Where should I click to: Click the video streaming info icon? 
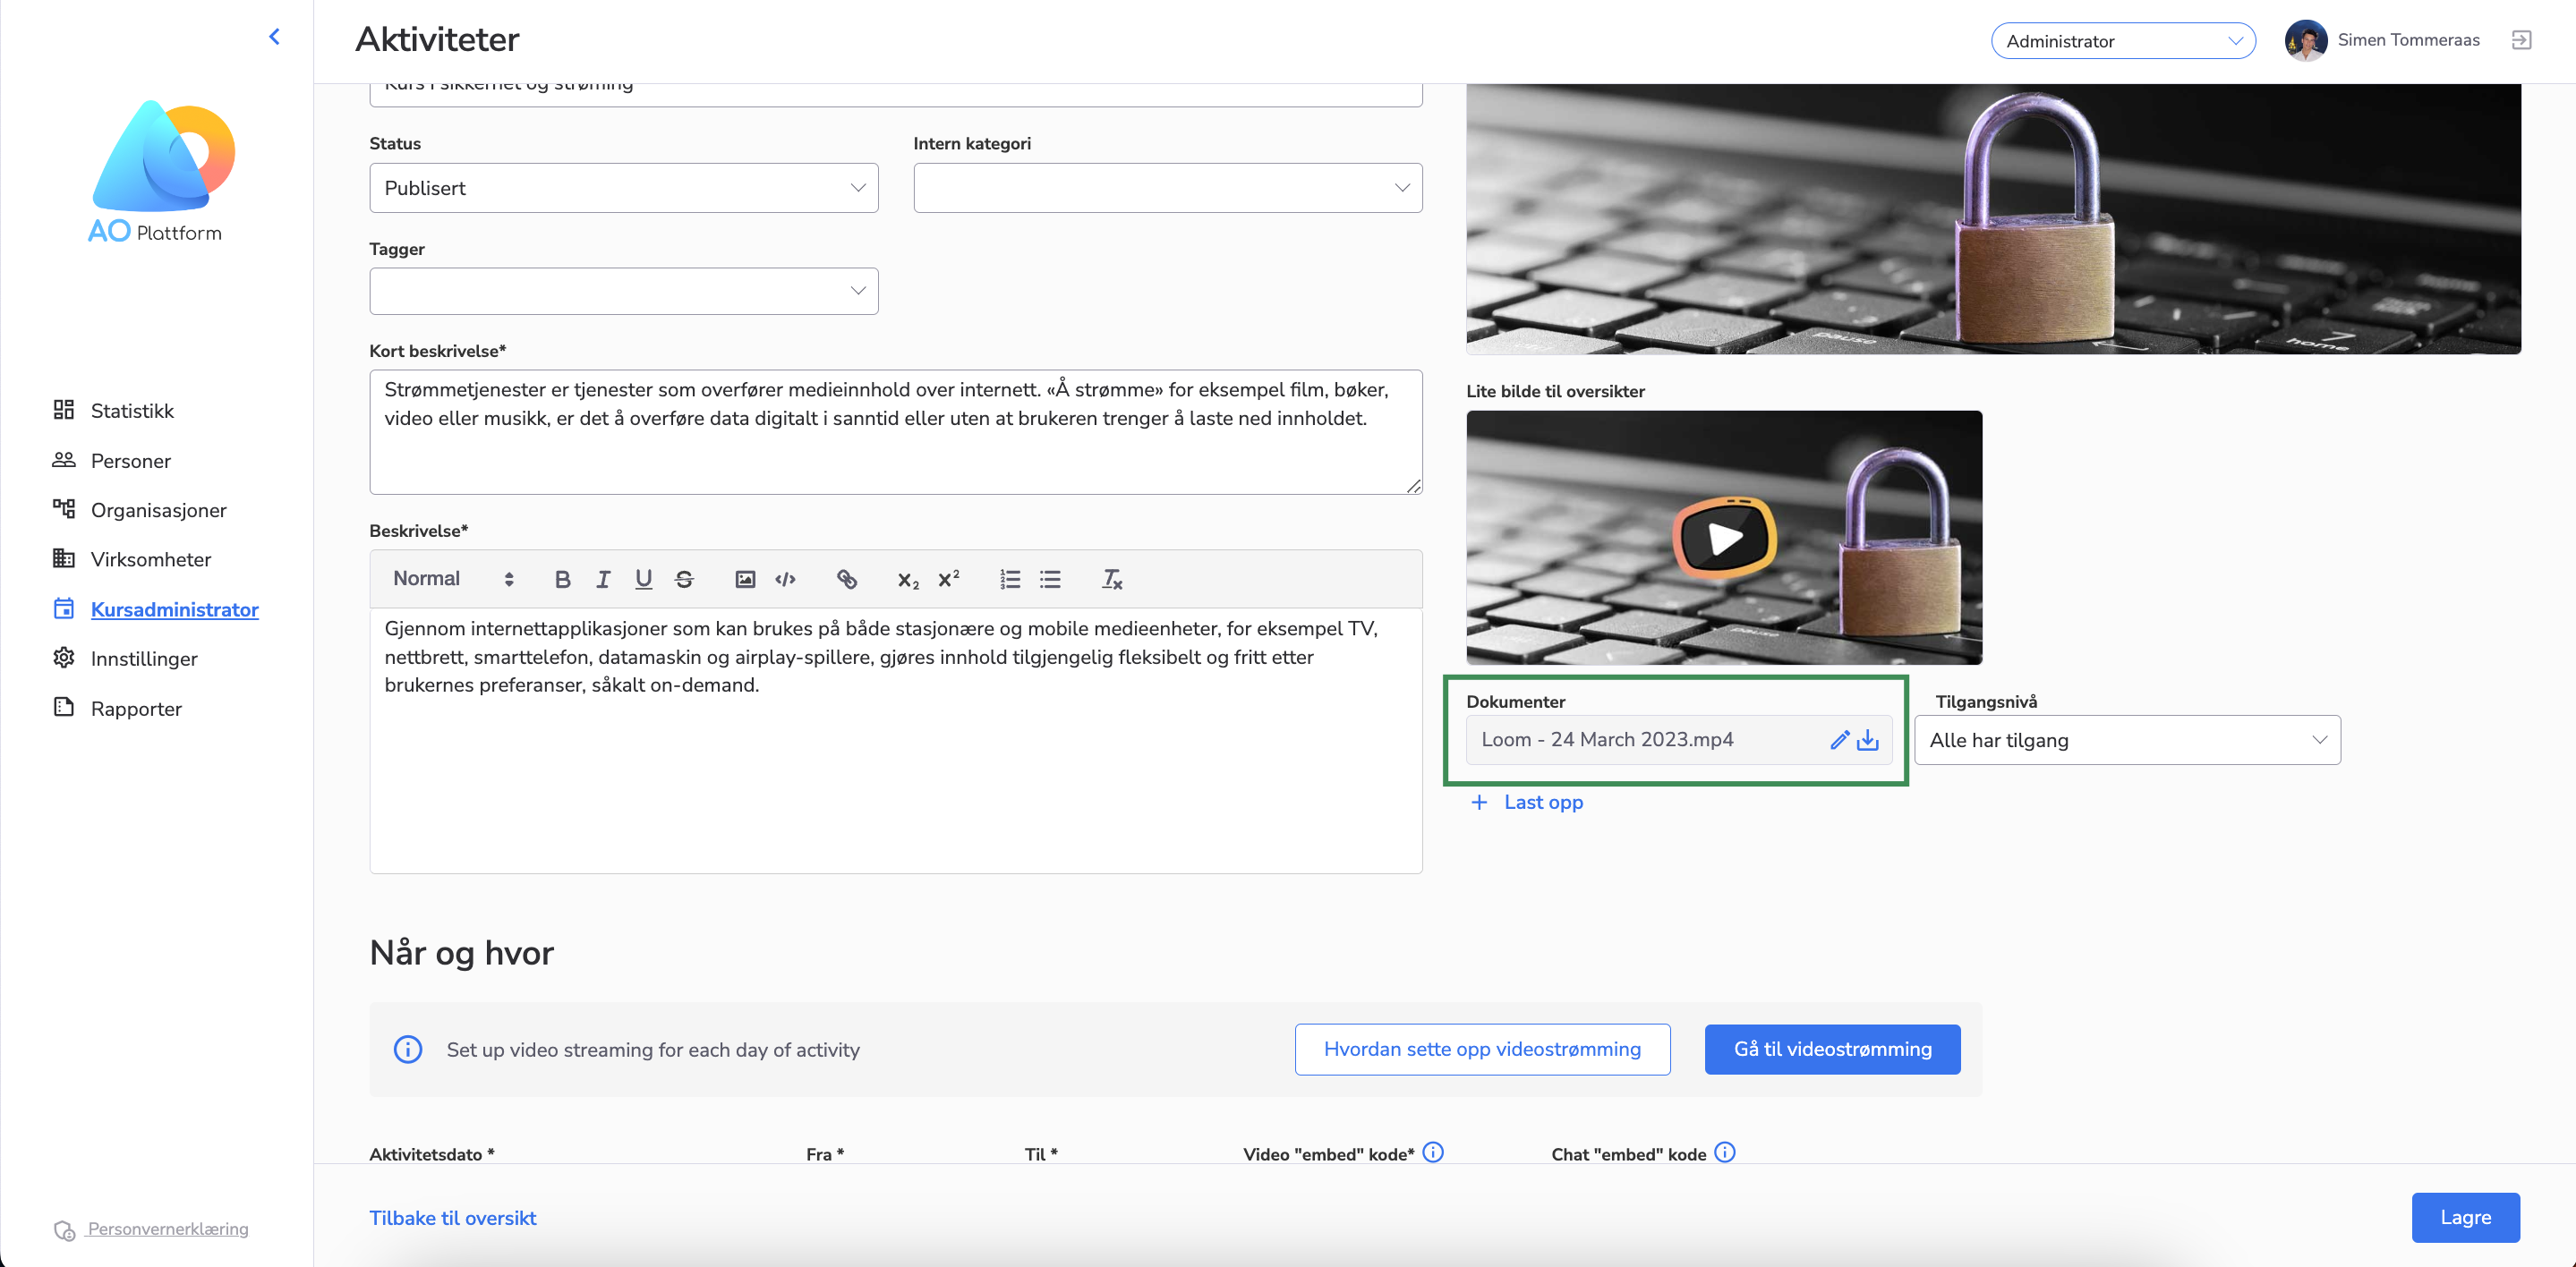[407, 1049]
